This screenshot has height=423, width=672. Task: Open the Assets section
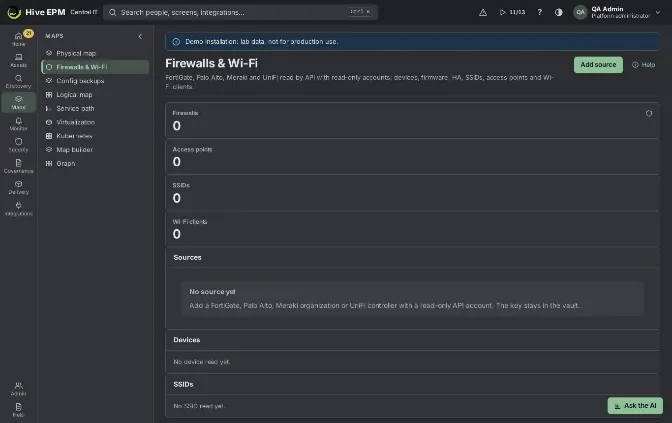(18, 60)
